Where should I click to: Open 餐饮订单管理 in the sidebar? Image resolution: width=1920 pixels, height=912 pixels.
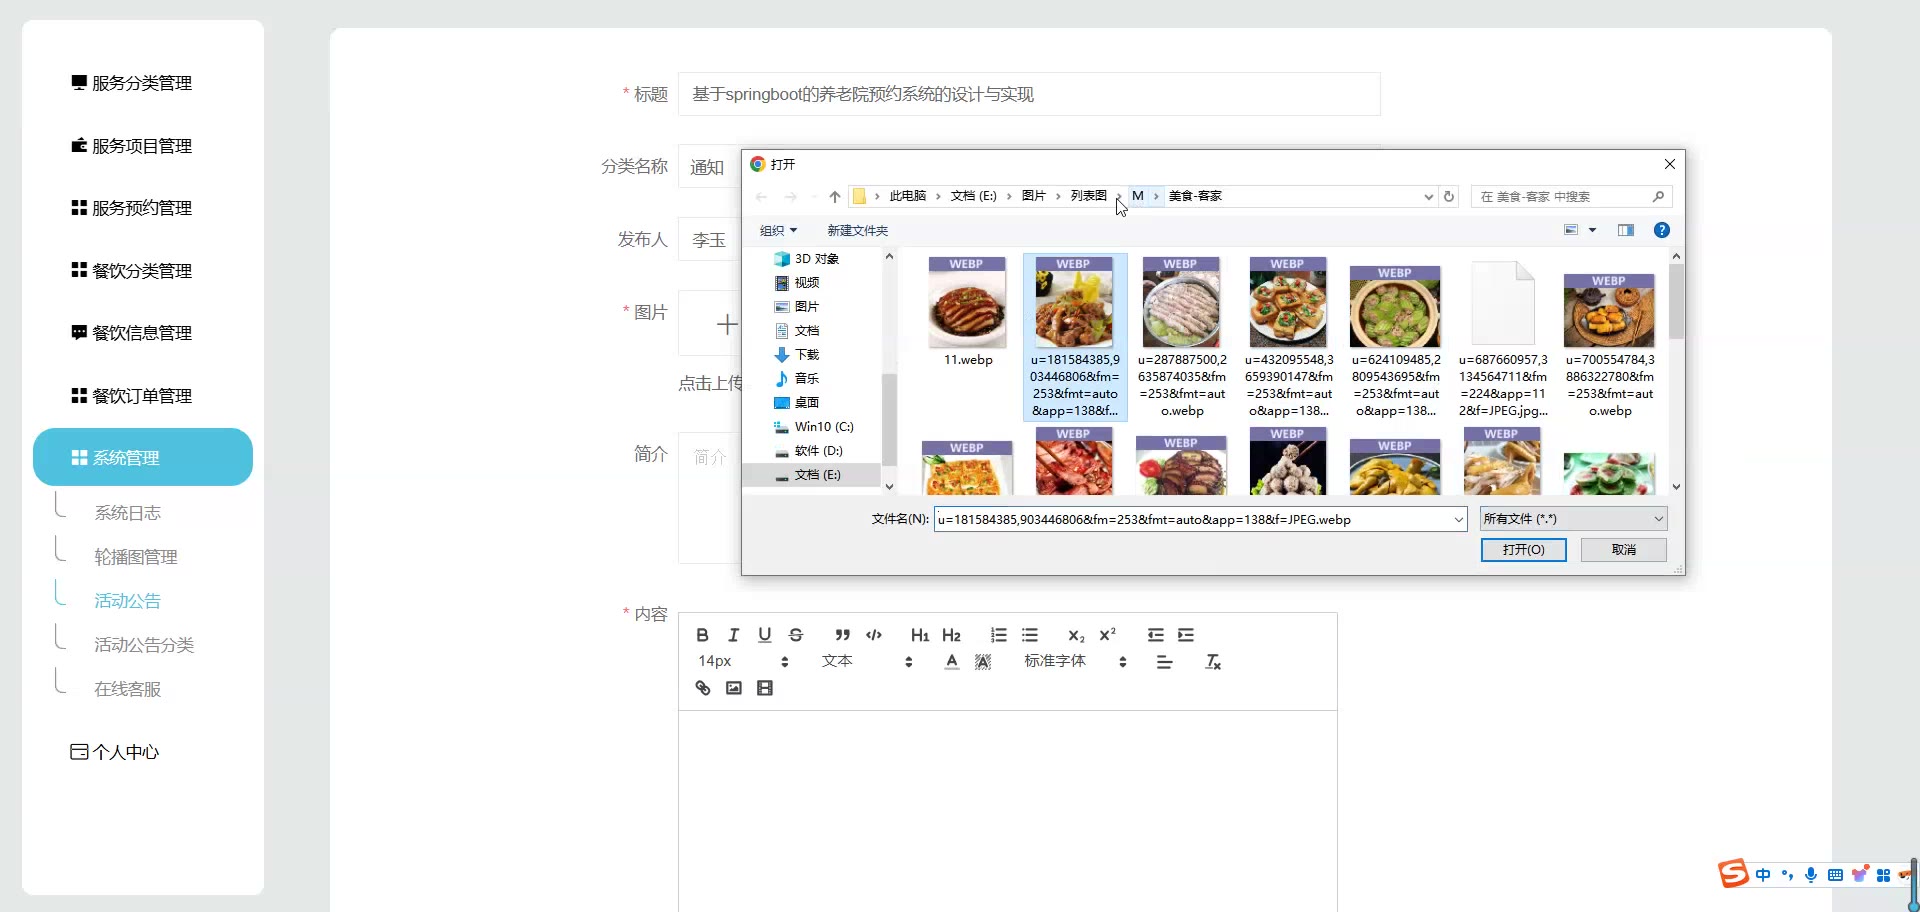coord(142,396)
